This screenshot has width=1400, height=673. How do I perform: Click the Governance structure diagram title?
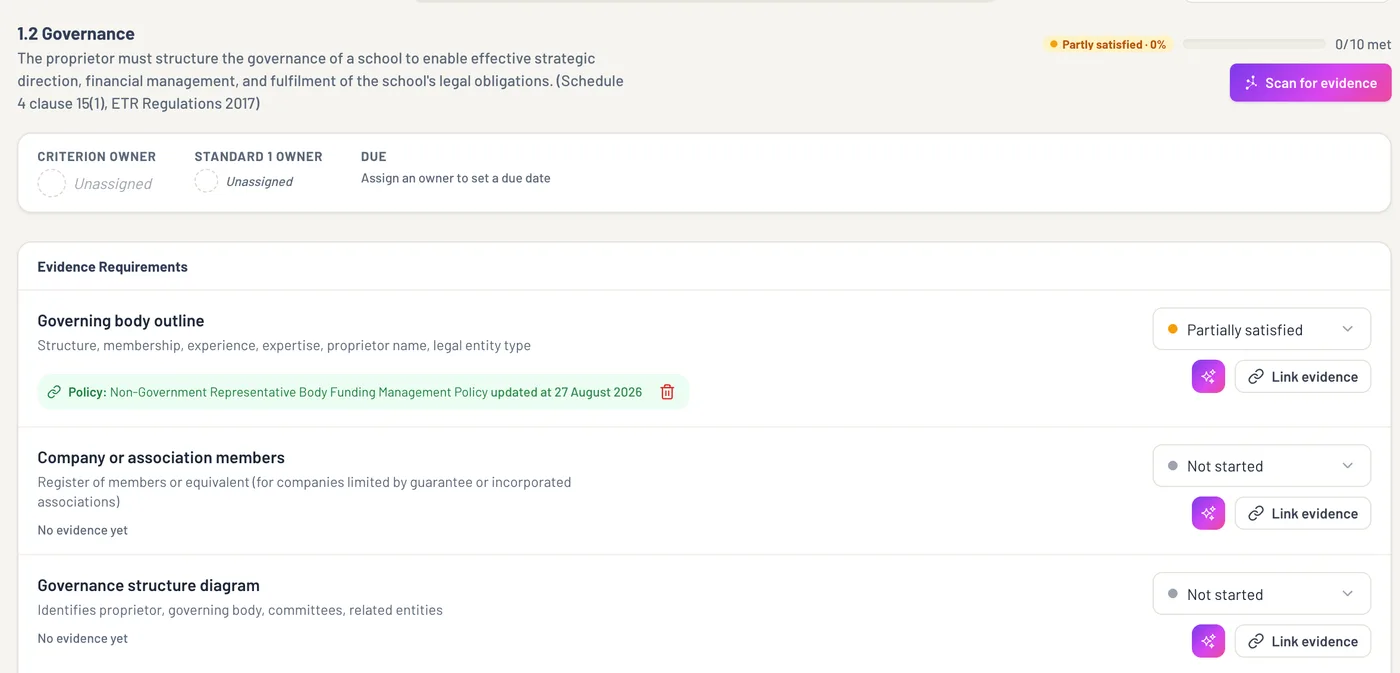click(x=148, y=586)
